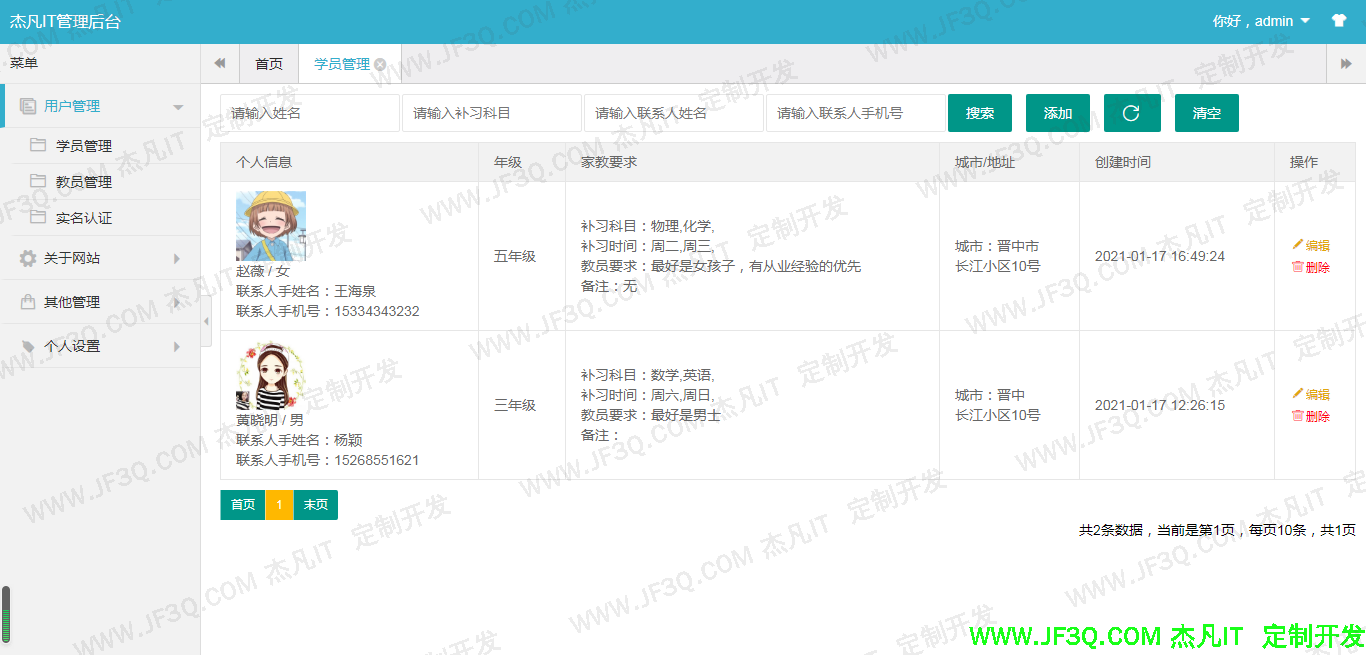Image resolution: width=1366 pixels, height=655 pixels.
Task: Click the left double-arrow tab scroller
Action: [219, 61]
